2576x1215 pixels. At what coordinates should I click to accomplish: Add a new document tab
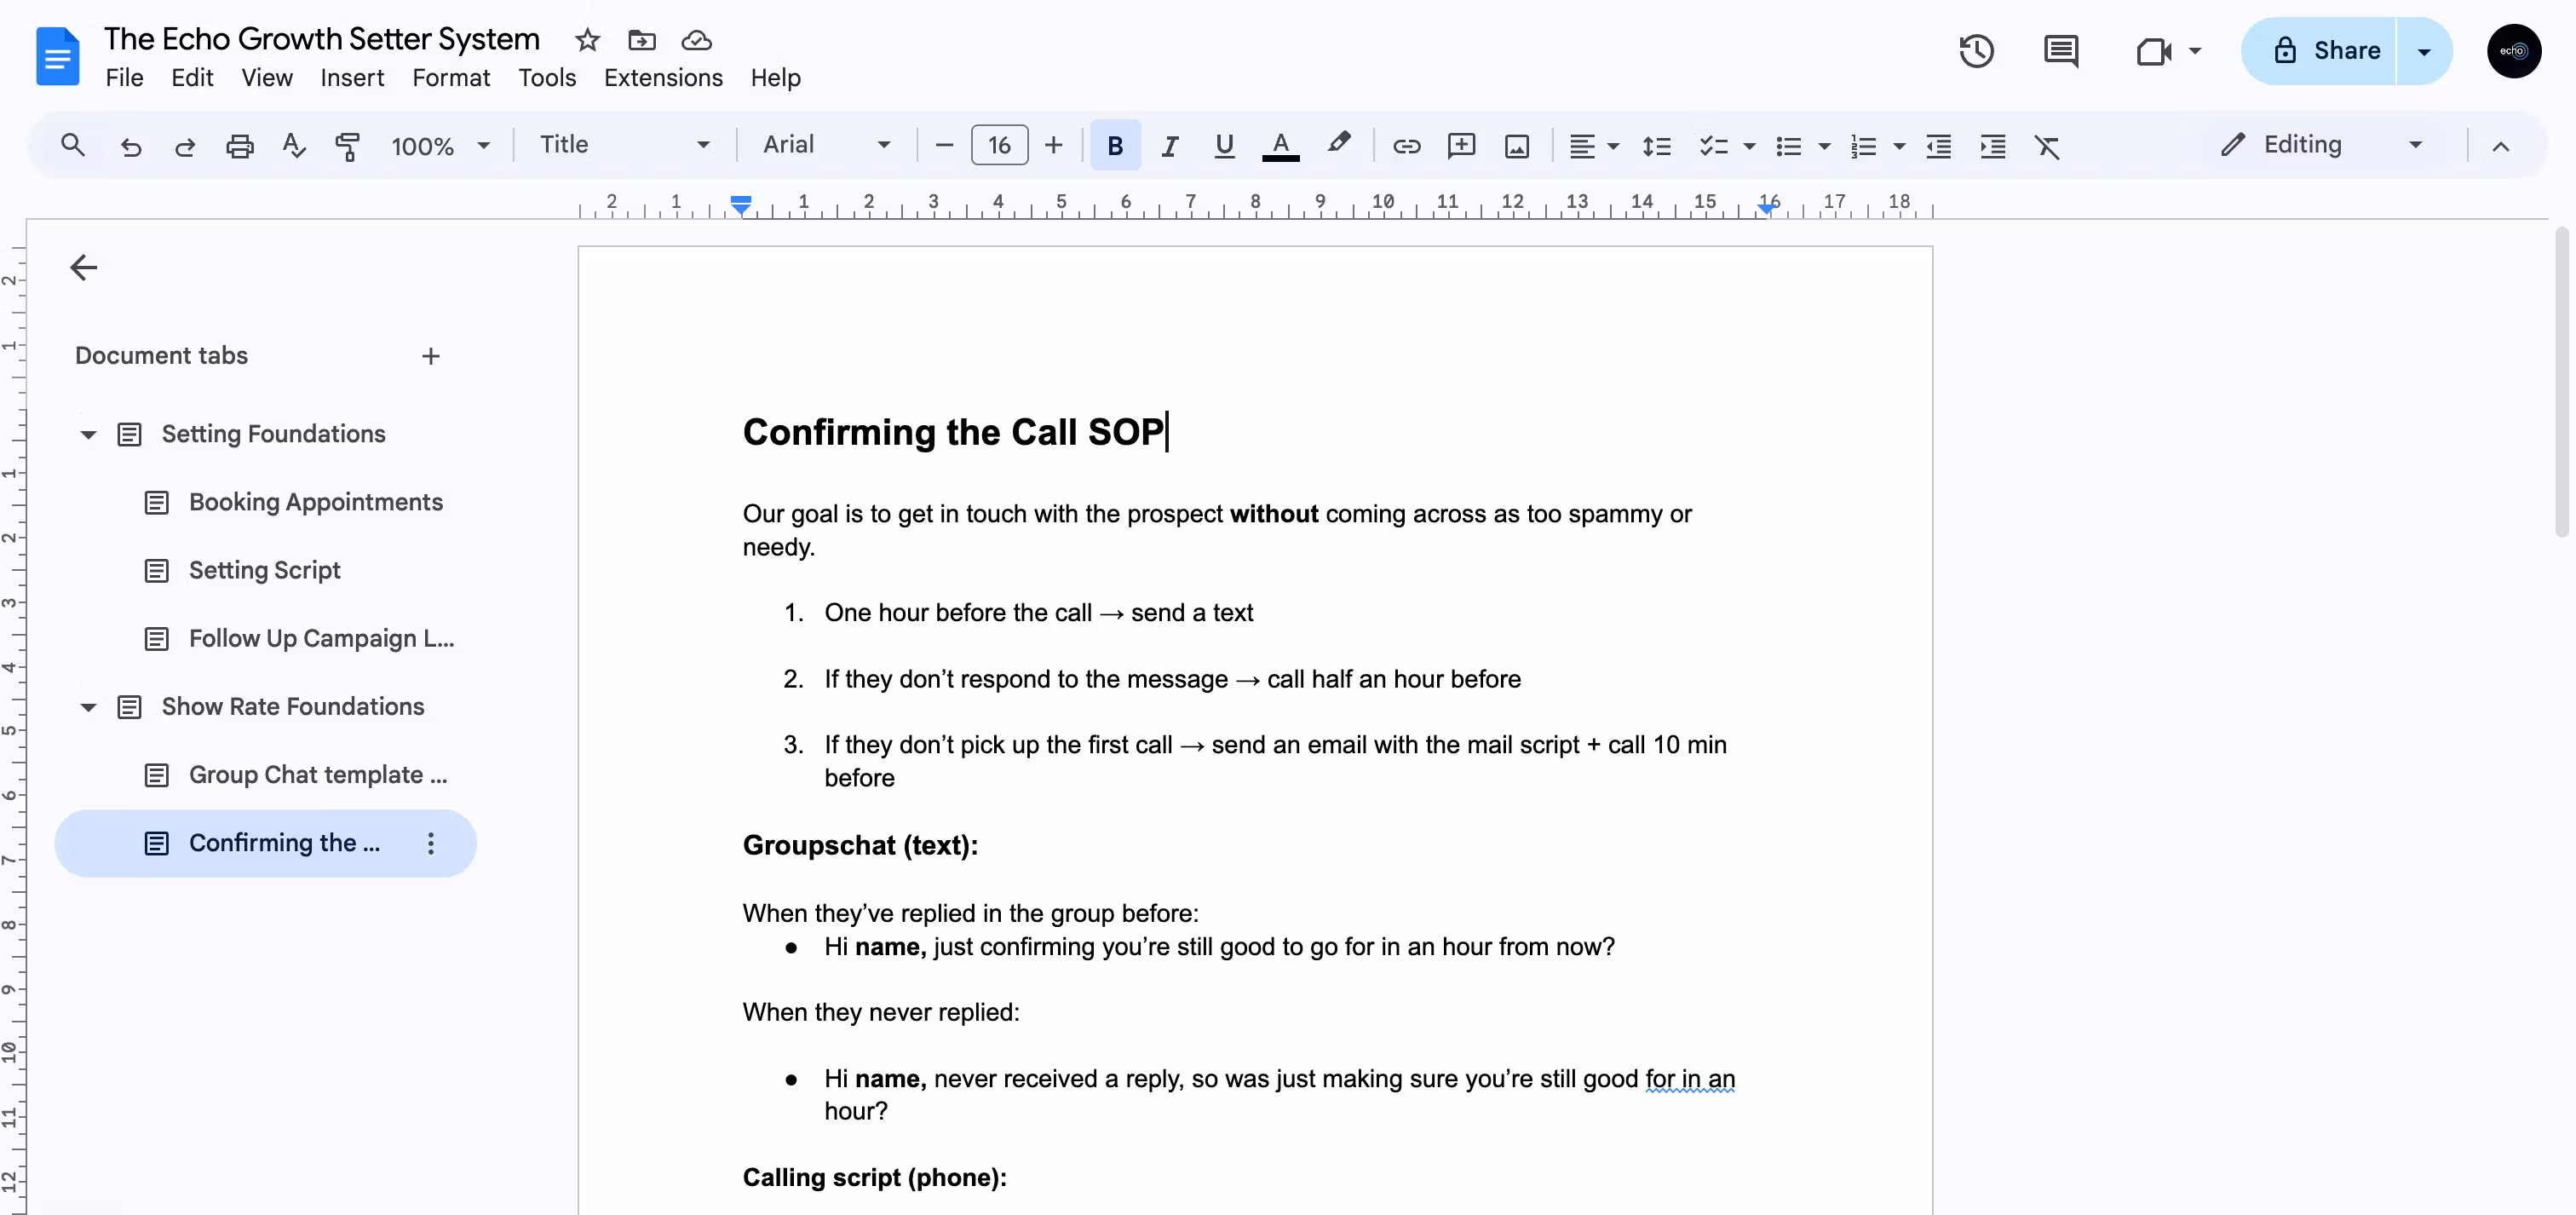point(430,356)
